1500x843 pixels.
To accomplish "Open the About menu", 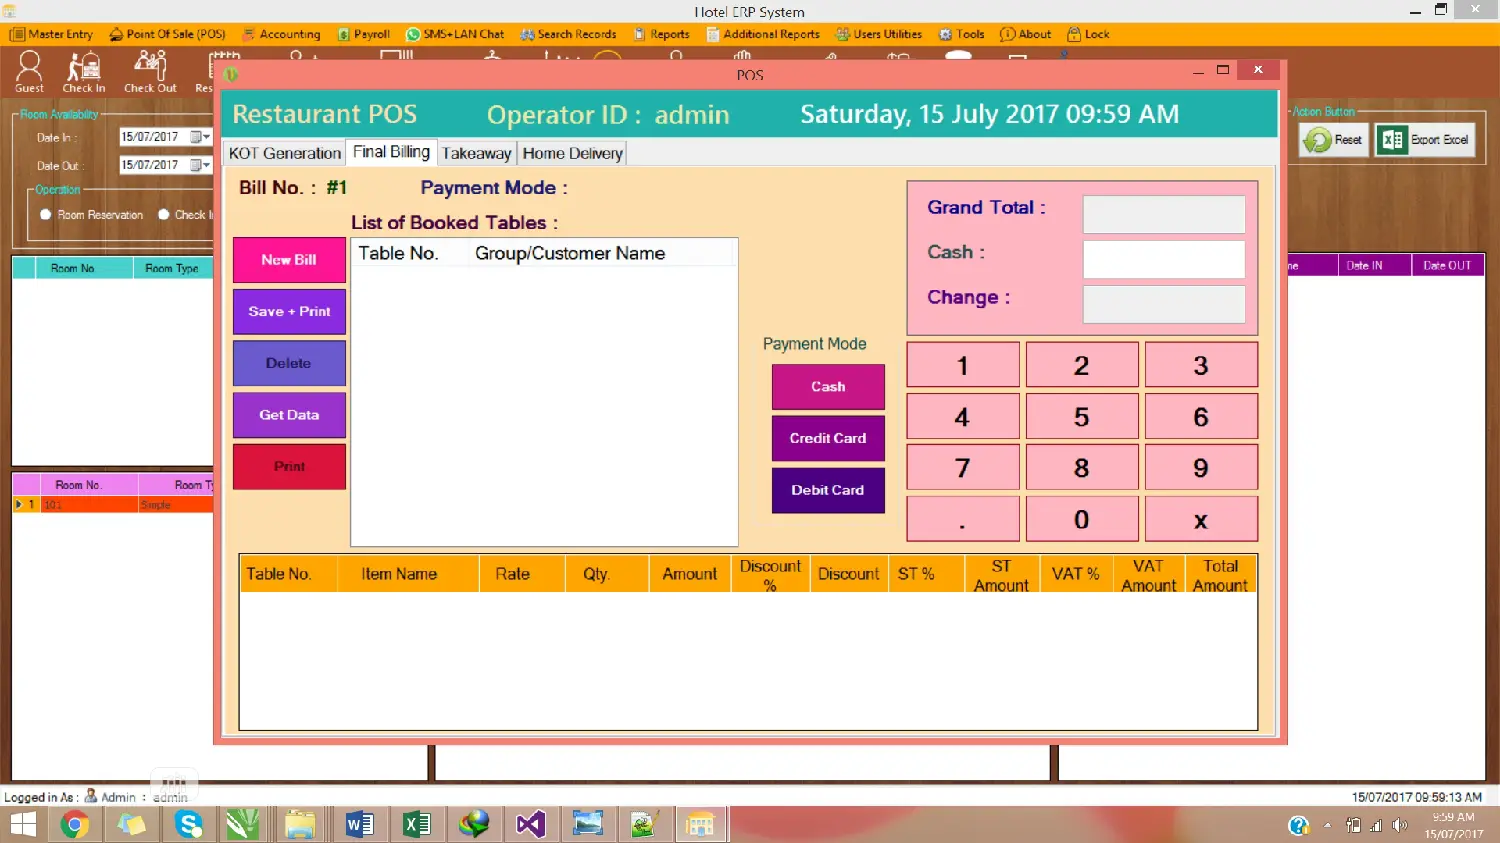I will pyautogui.click(x=1026, y=34).
